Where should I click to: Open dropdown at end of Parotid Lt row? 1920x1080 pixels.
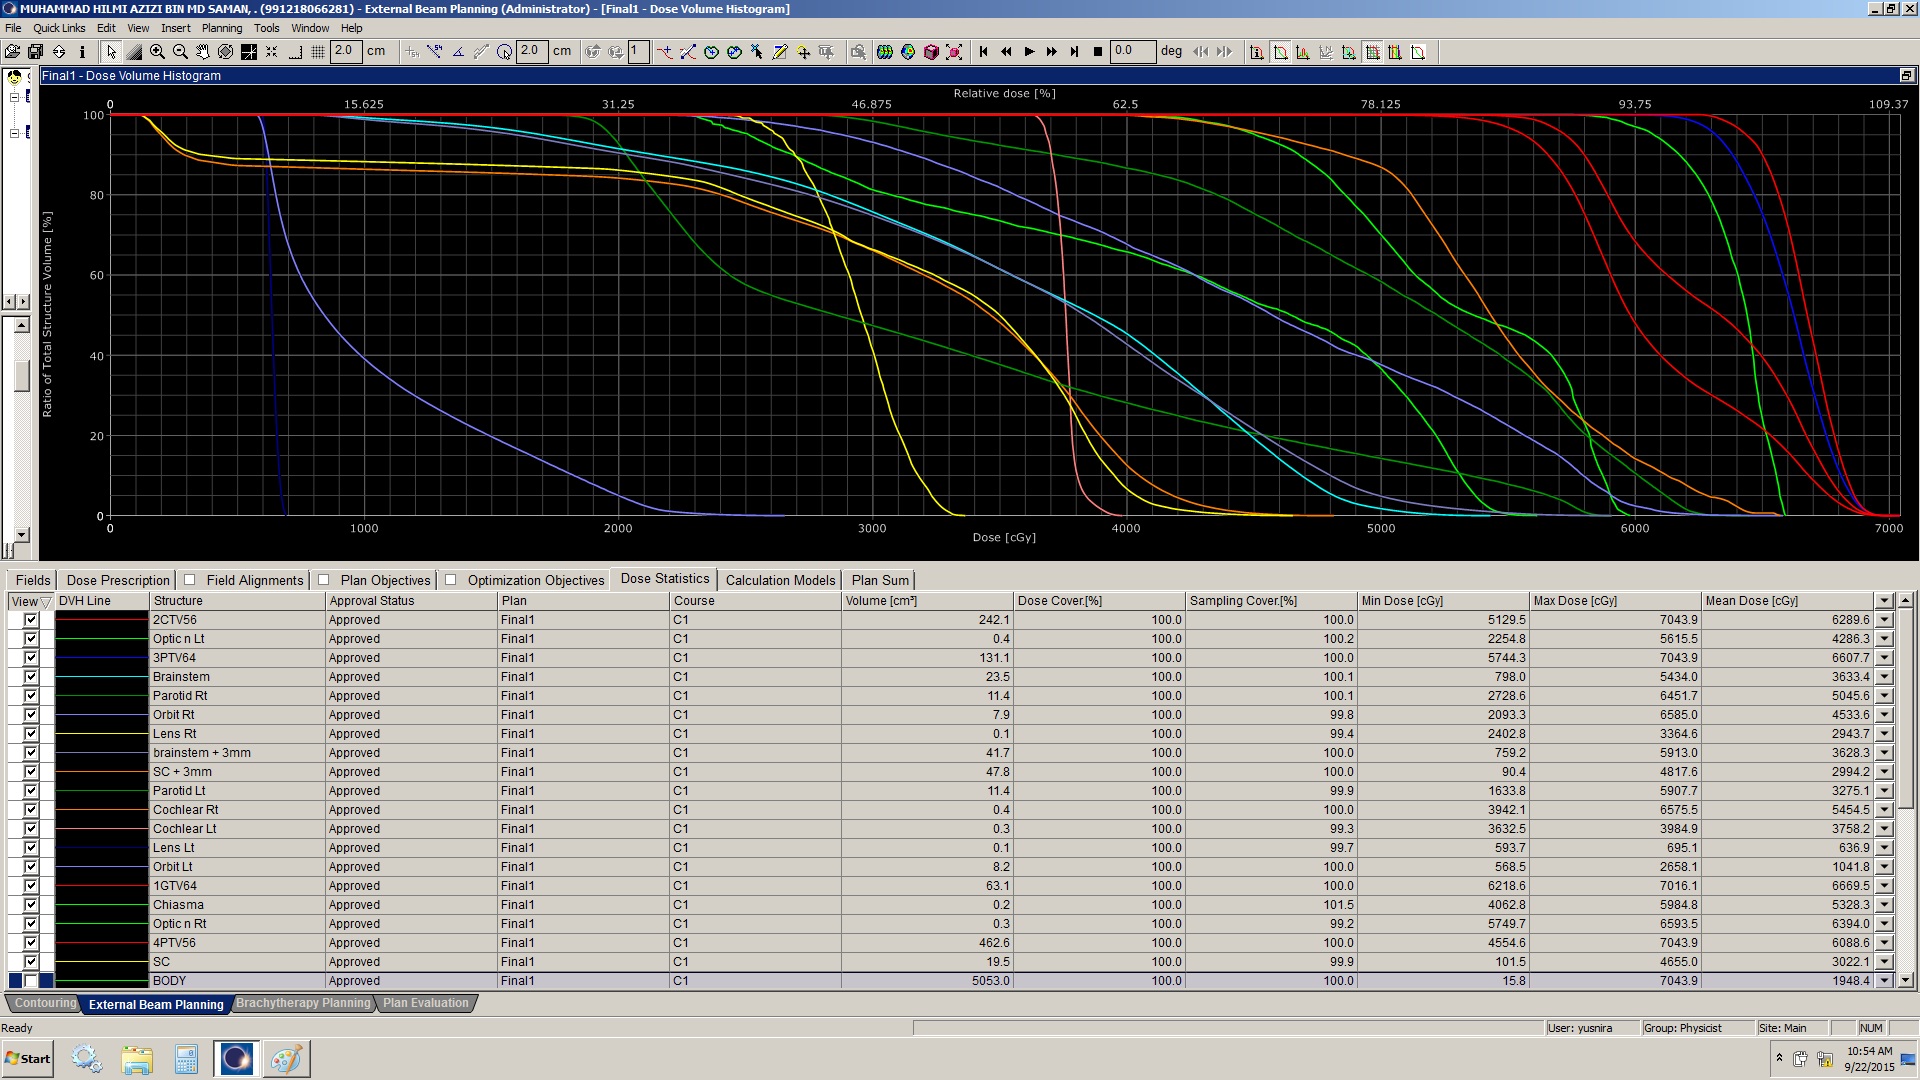(x=1885, y=791)
